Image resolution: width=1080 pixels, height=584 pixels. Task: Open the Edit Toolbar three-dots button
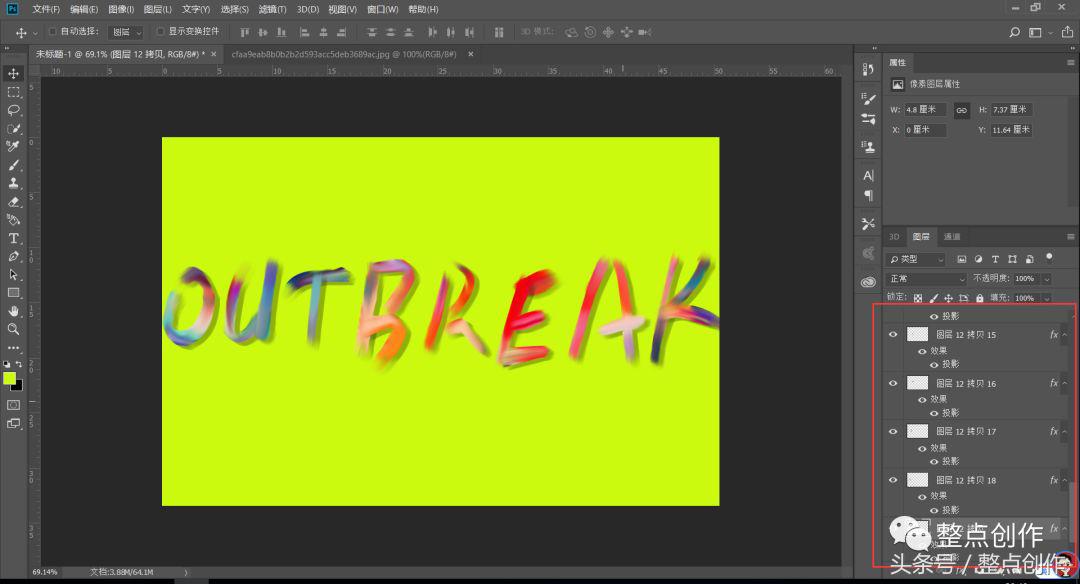coord(13,348)
